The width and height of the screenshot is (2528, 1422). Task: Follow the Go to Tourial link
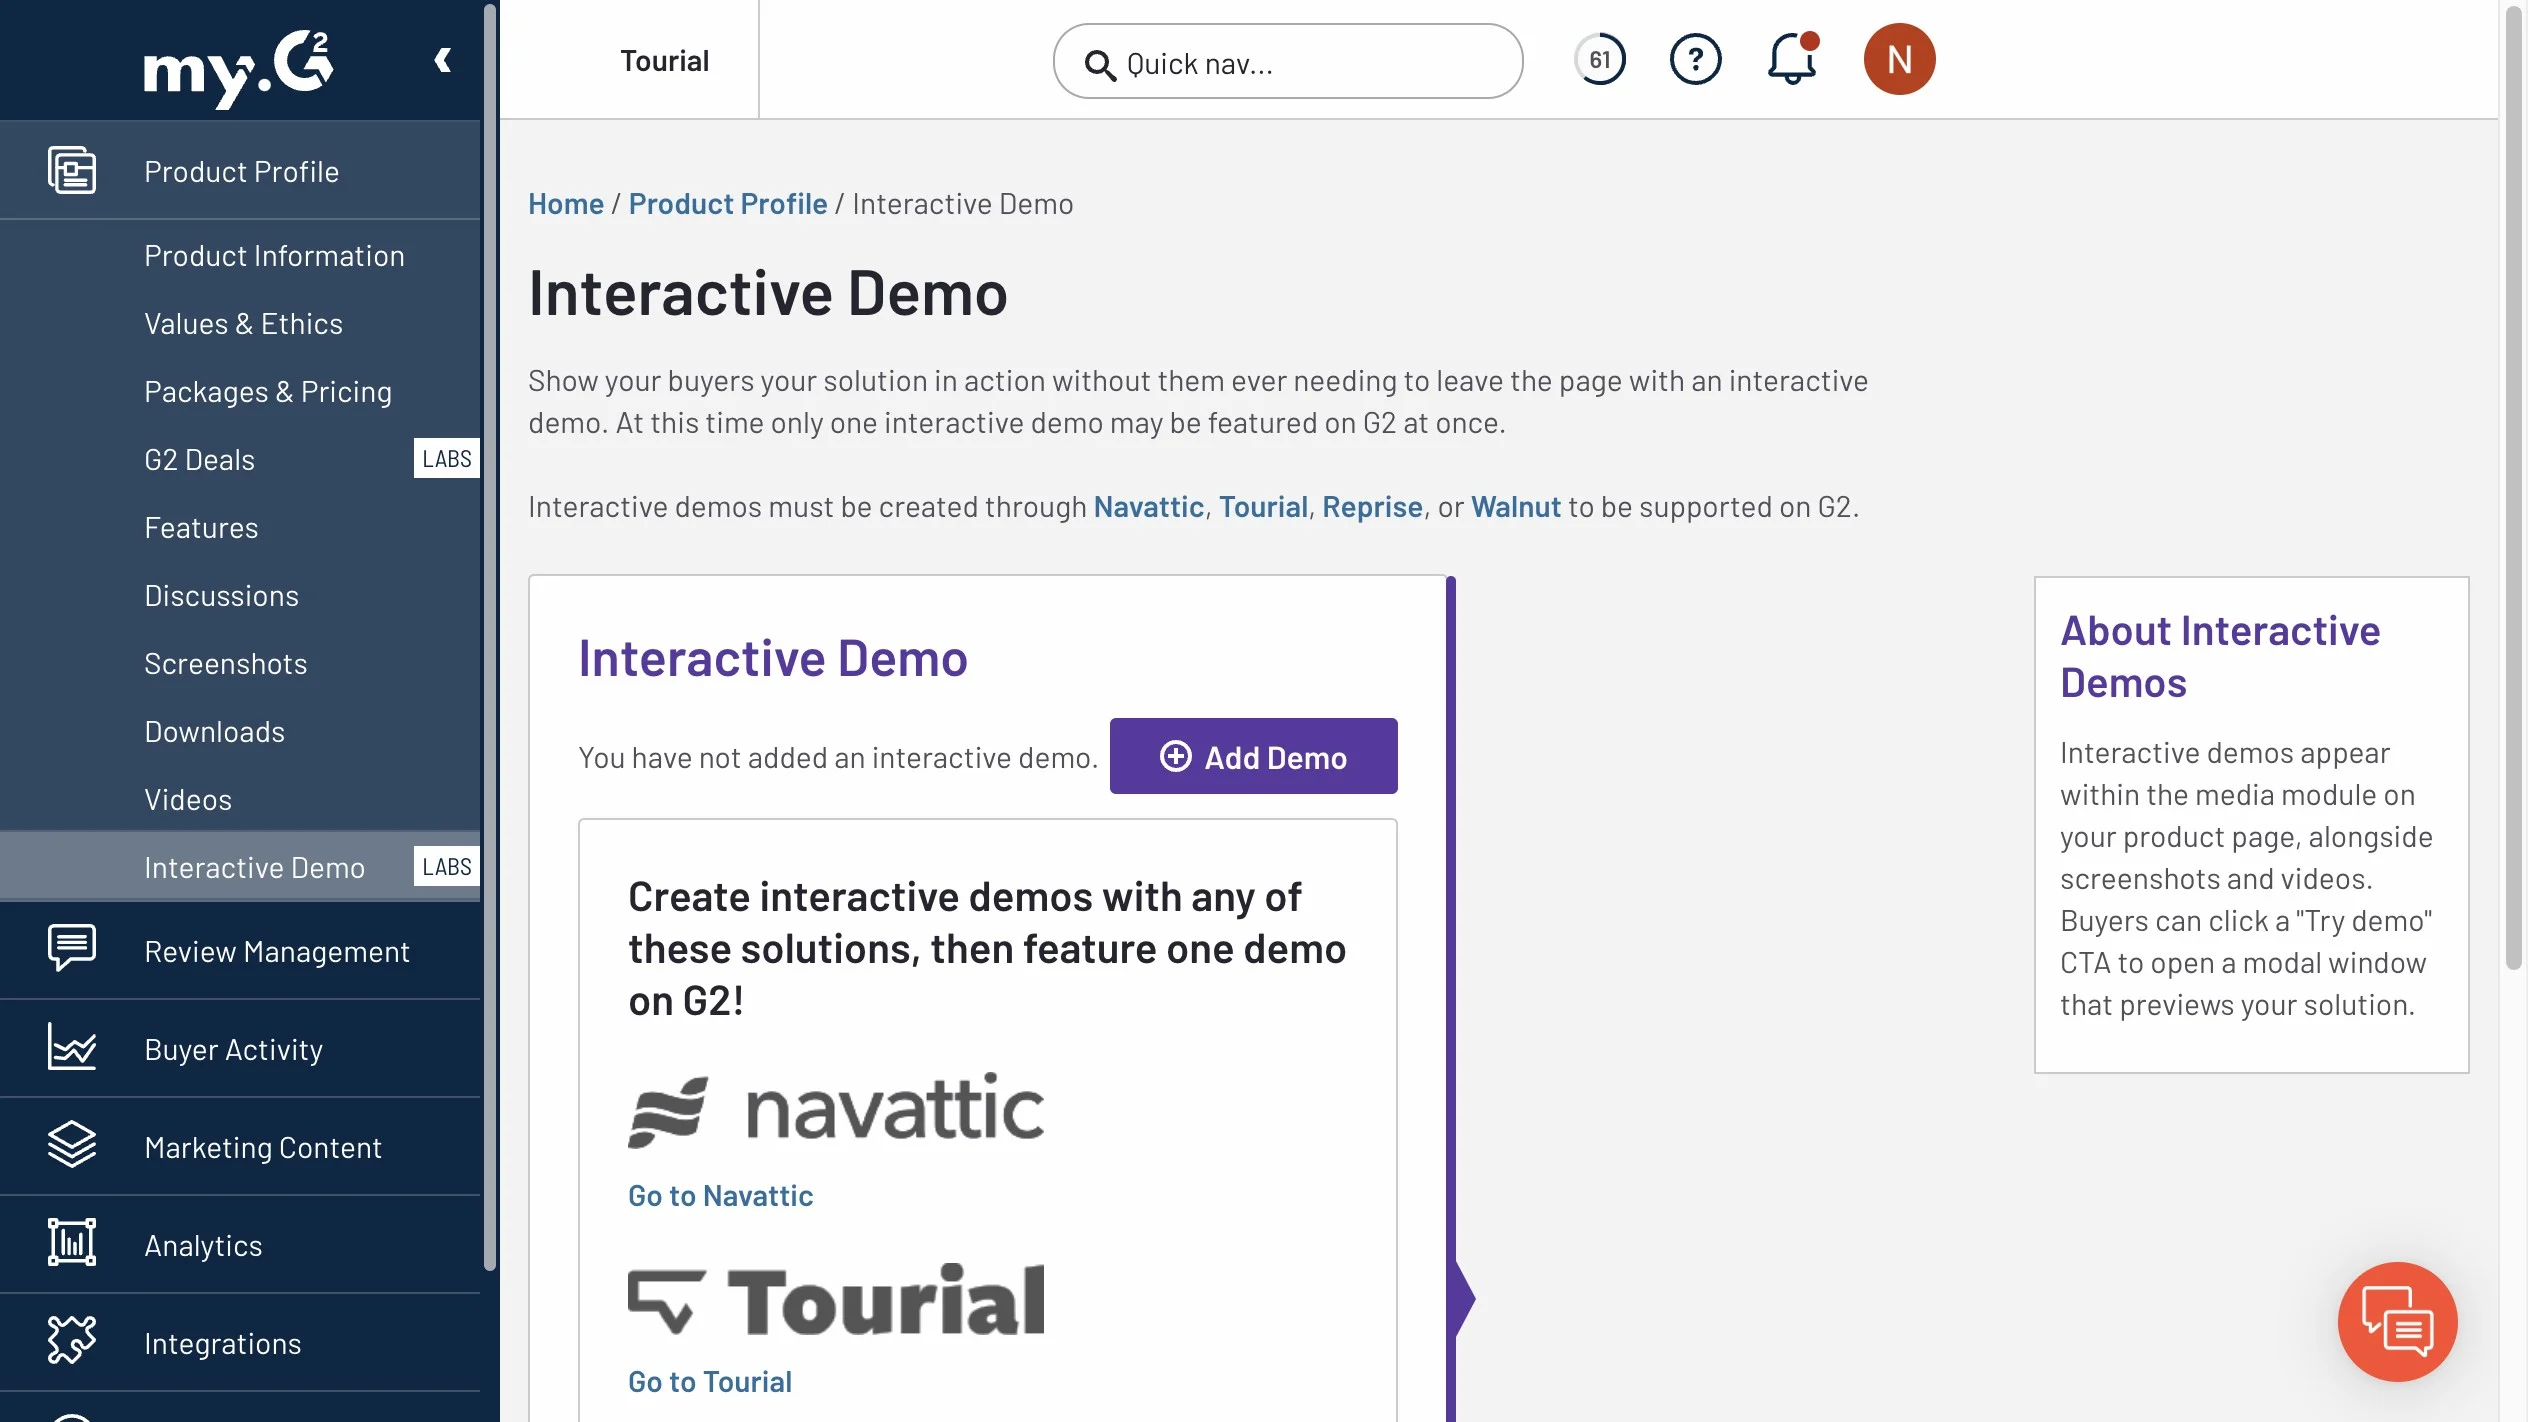[710, 1382]
